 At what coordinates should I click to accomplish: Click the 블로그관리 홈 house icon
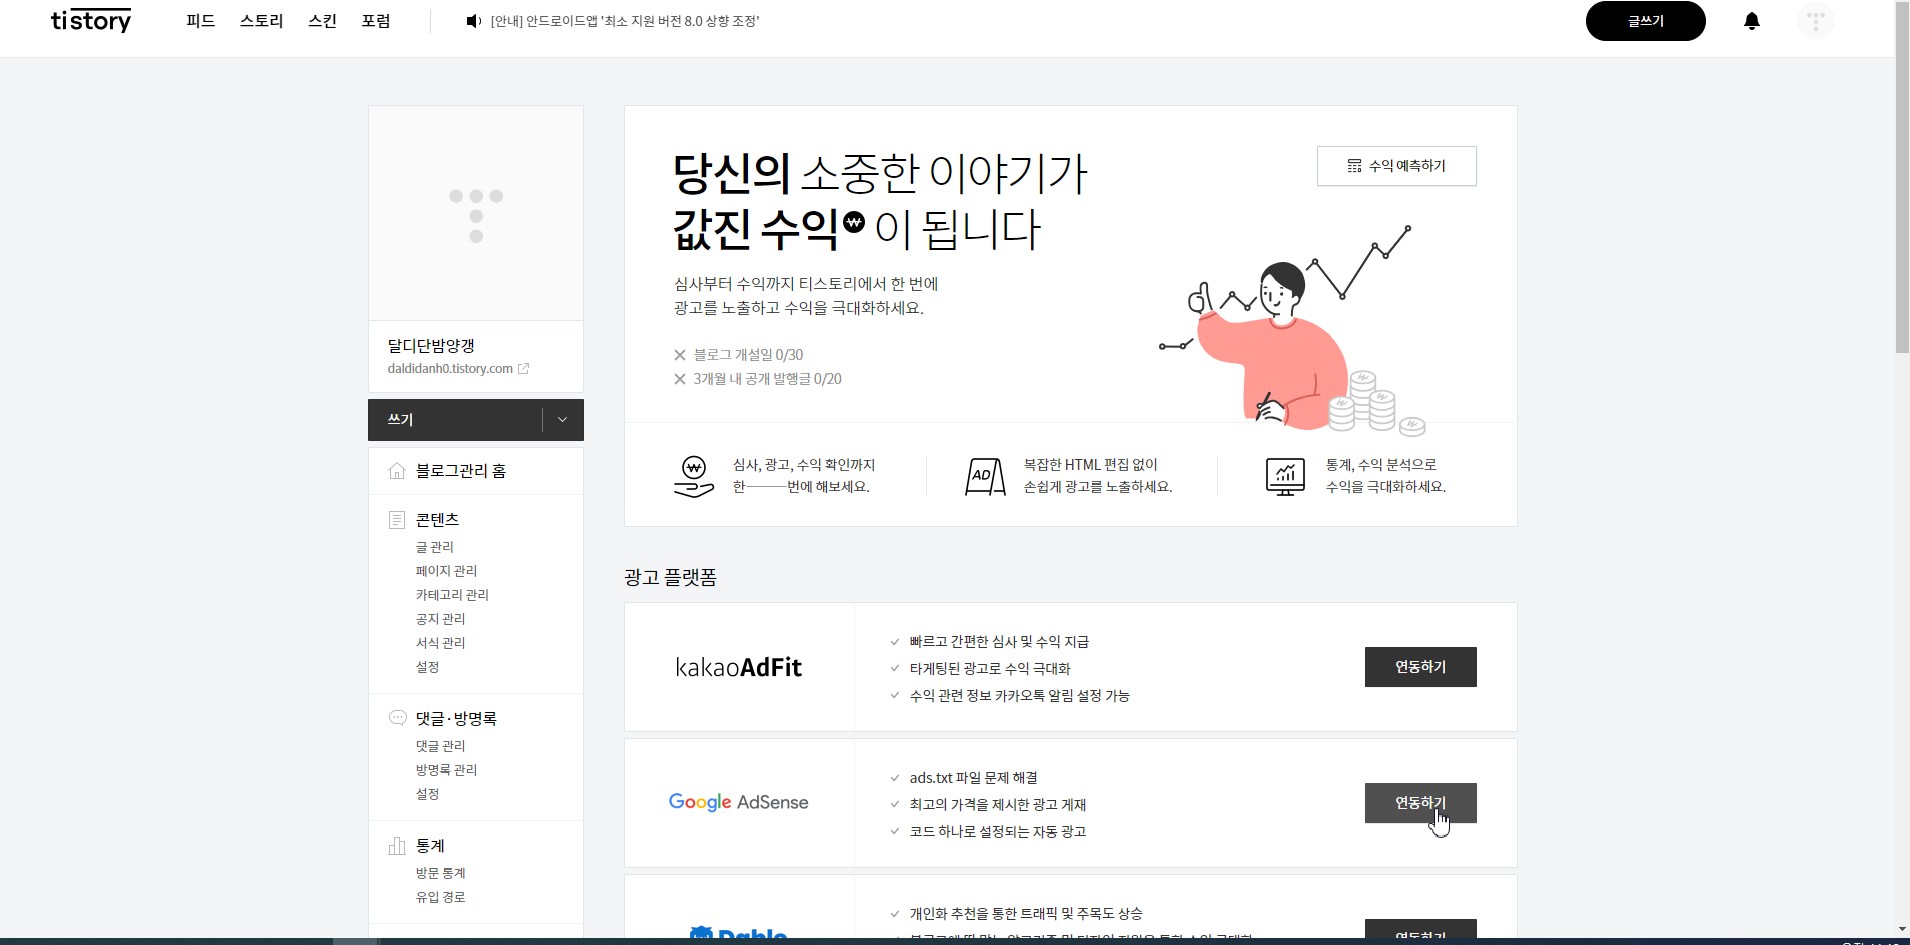[397, 471]
